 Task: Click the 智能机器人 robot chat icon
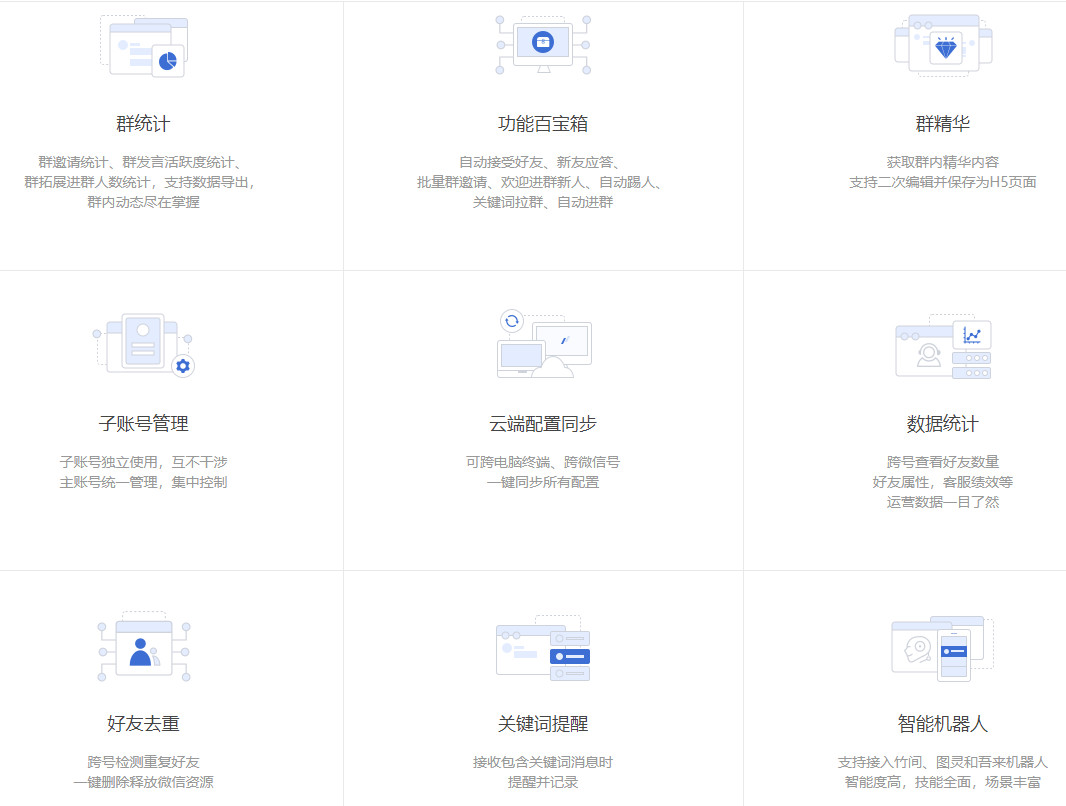[942, 646]
